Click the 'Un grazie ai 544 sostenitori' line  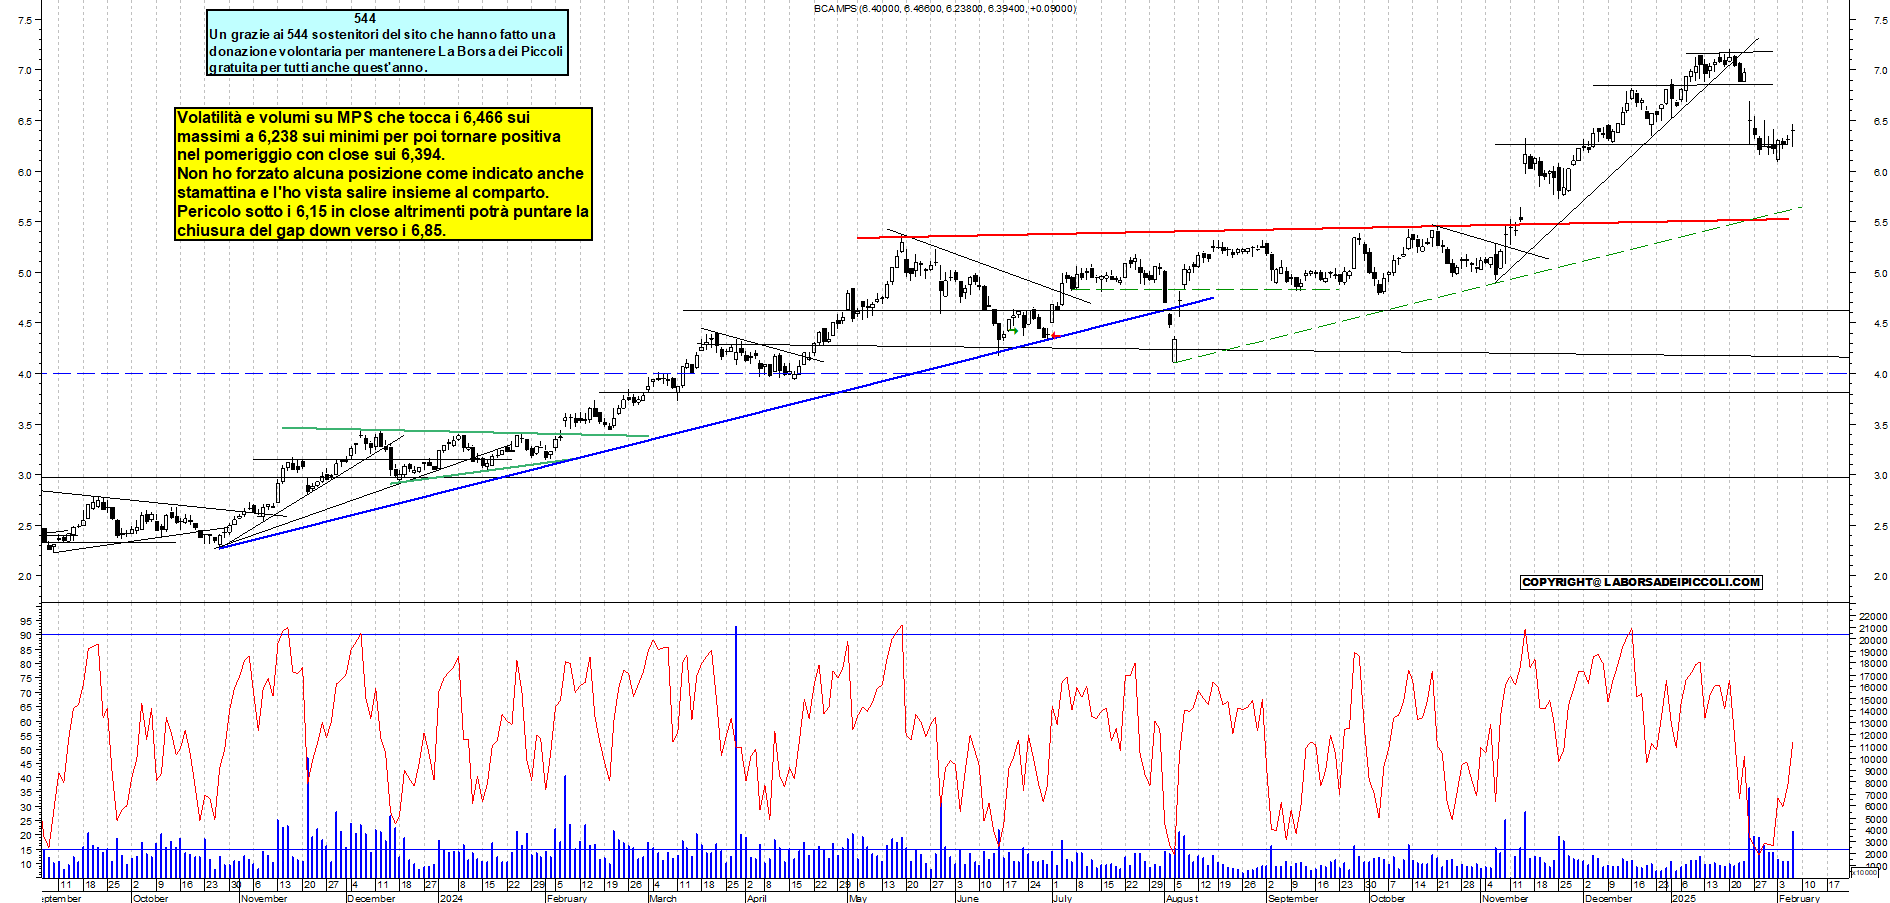tap(382, 34)
